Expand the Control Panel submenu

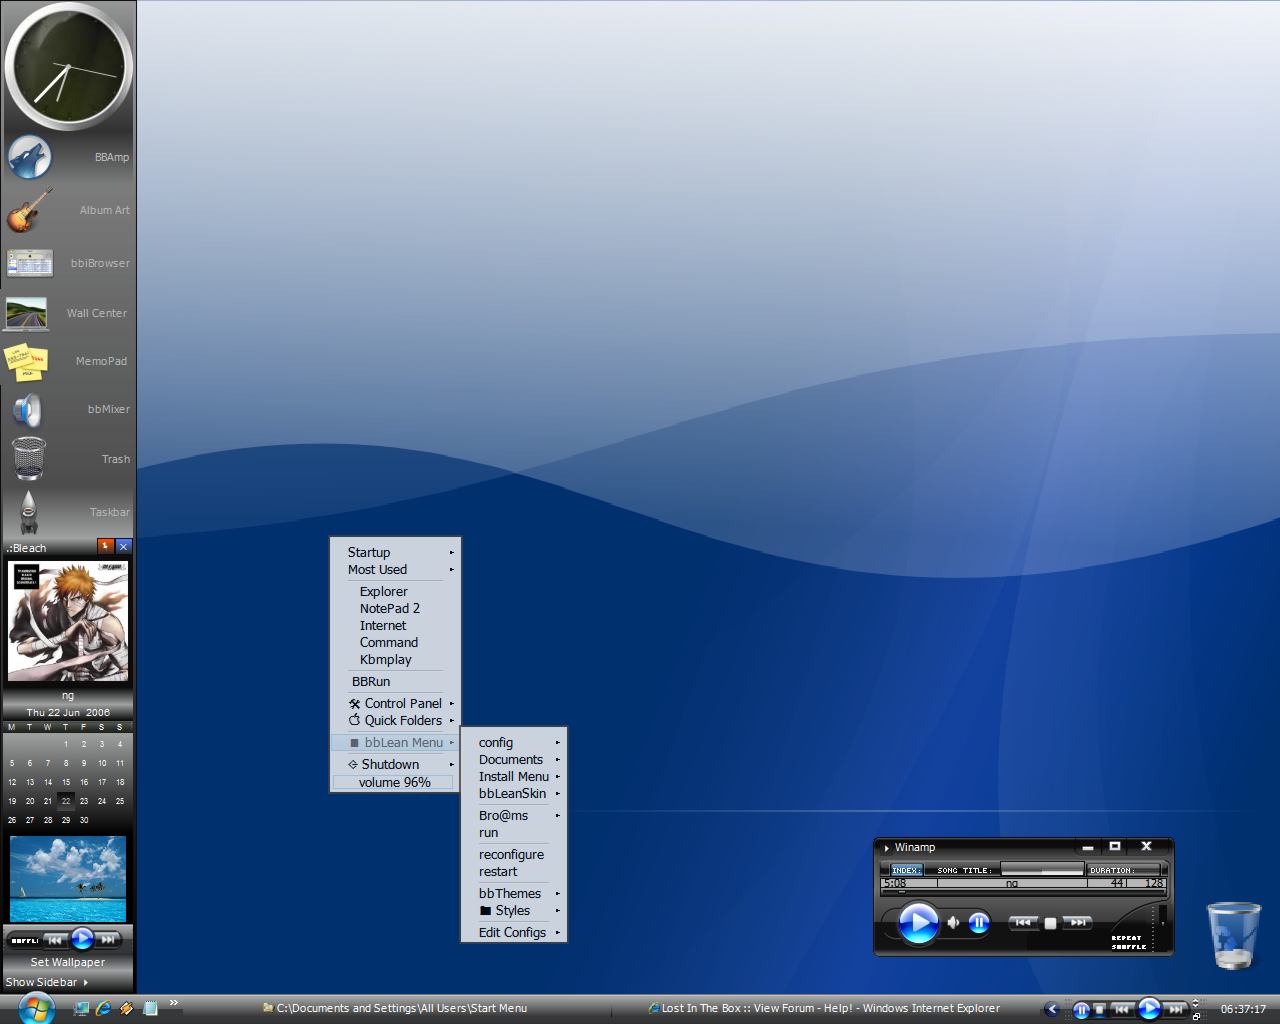[x=402, y=703]
